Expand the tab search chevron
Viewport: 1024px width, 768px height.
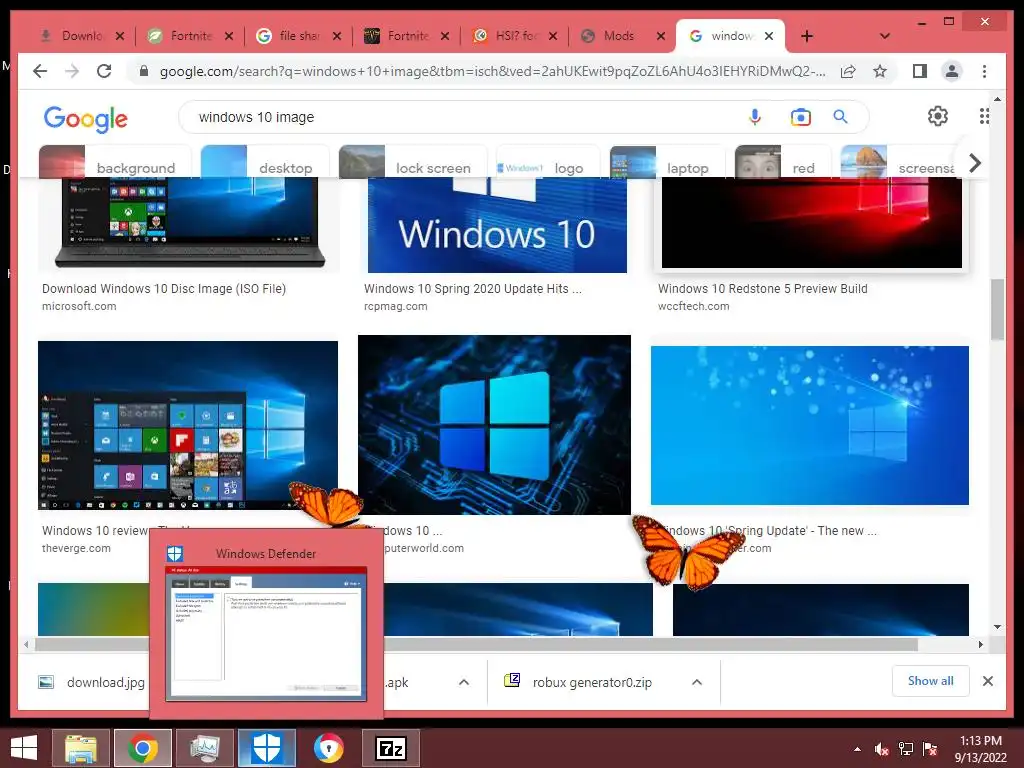click(885, 36)
